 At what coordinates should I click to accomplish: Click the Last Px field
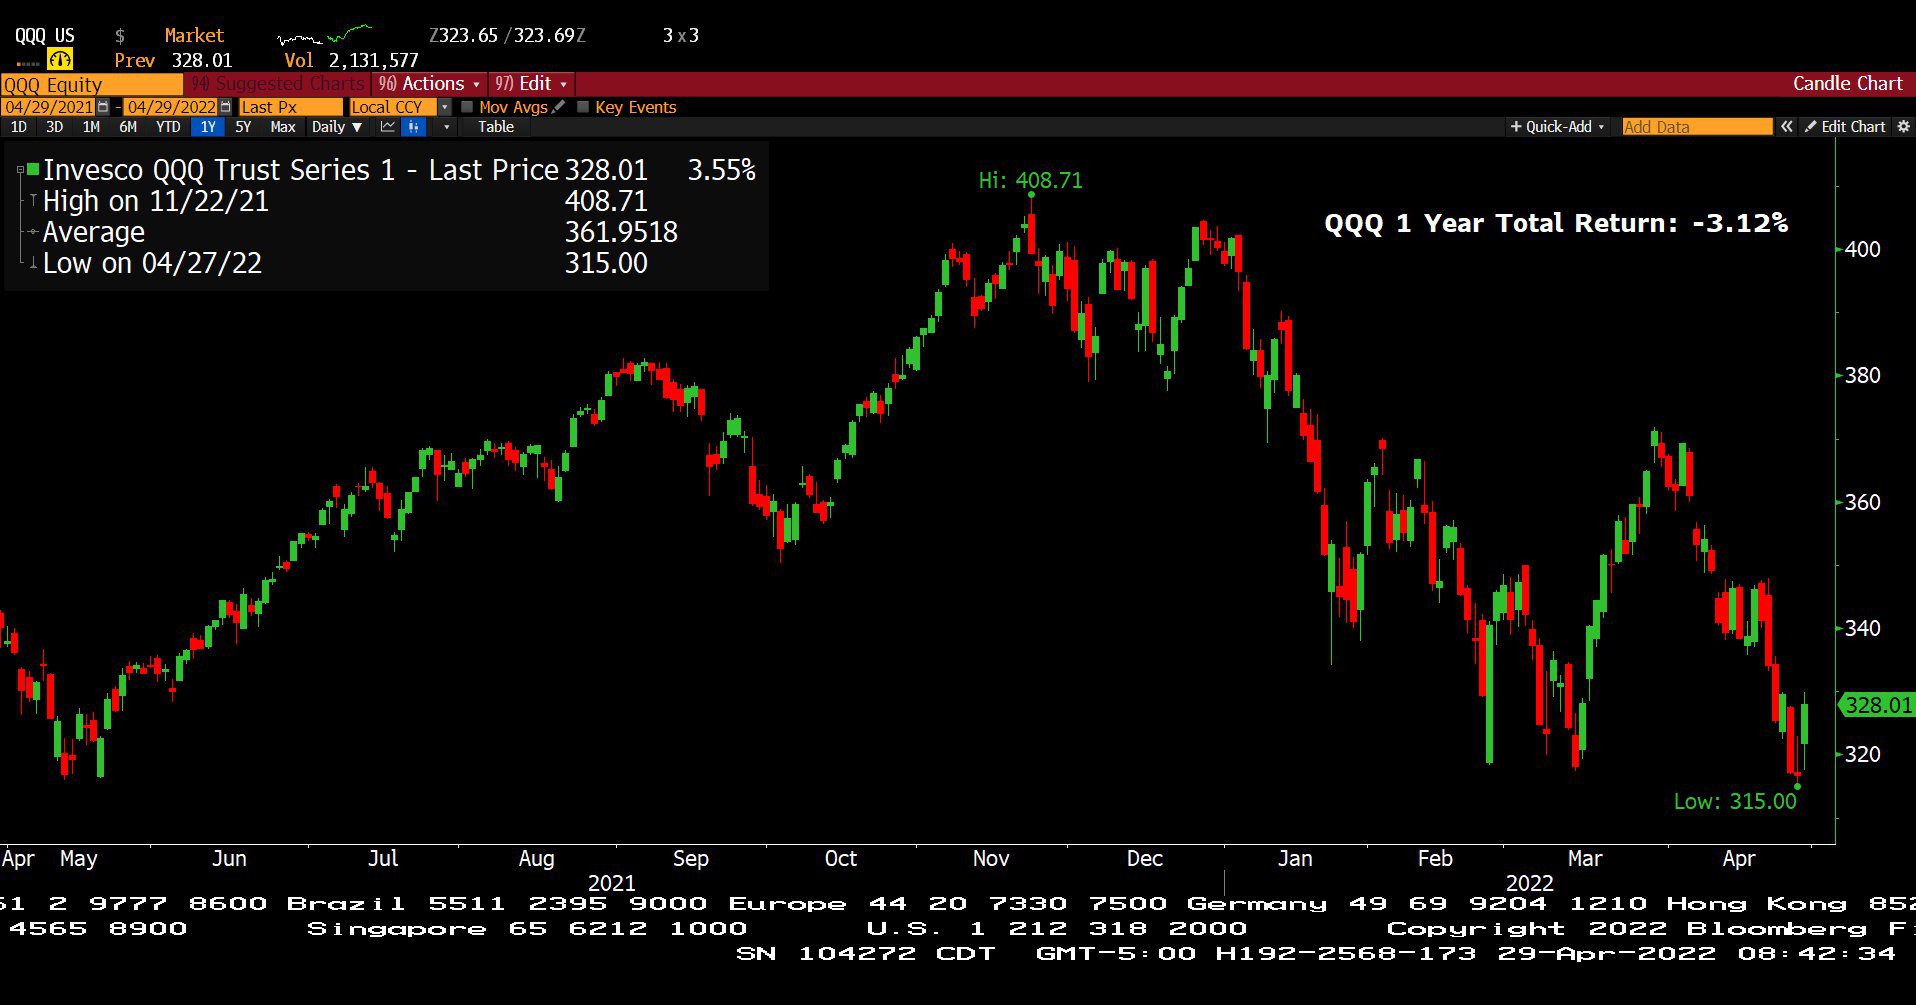(290, 107)
